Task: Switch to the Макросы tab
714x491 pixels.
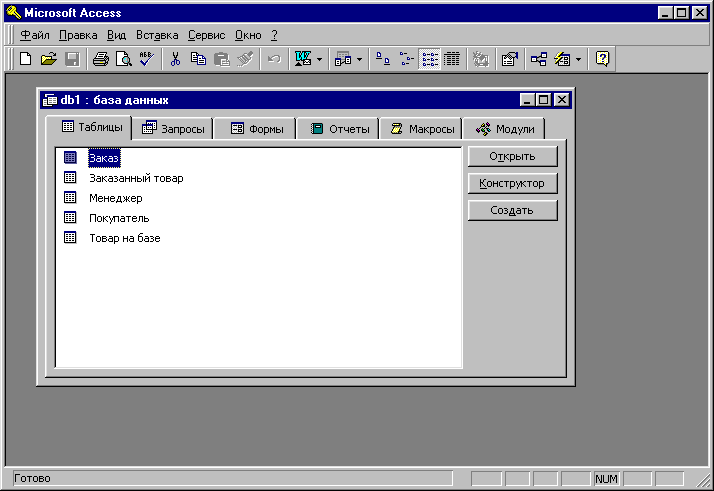Action: (422, 129)
